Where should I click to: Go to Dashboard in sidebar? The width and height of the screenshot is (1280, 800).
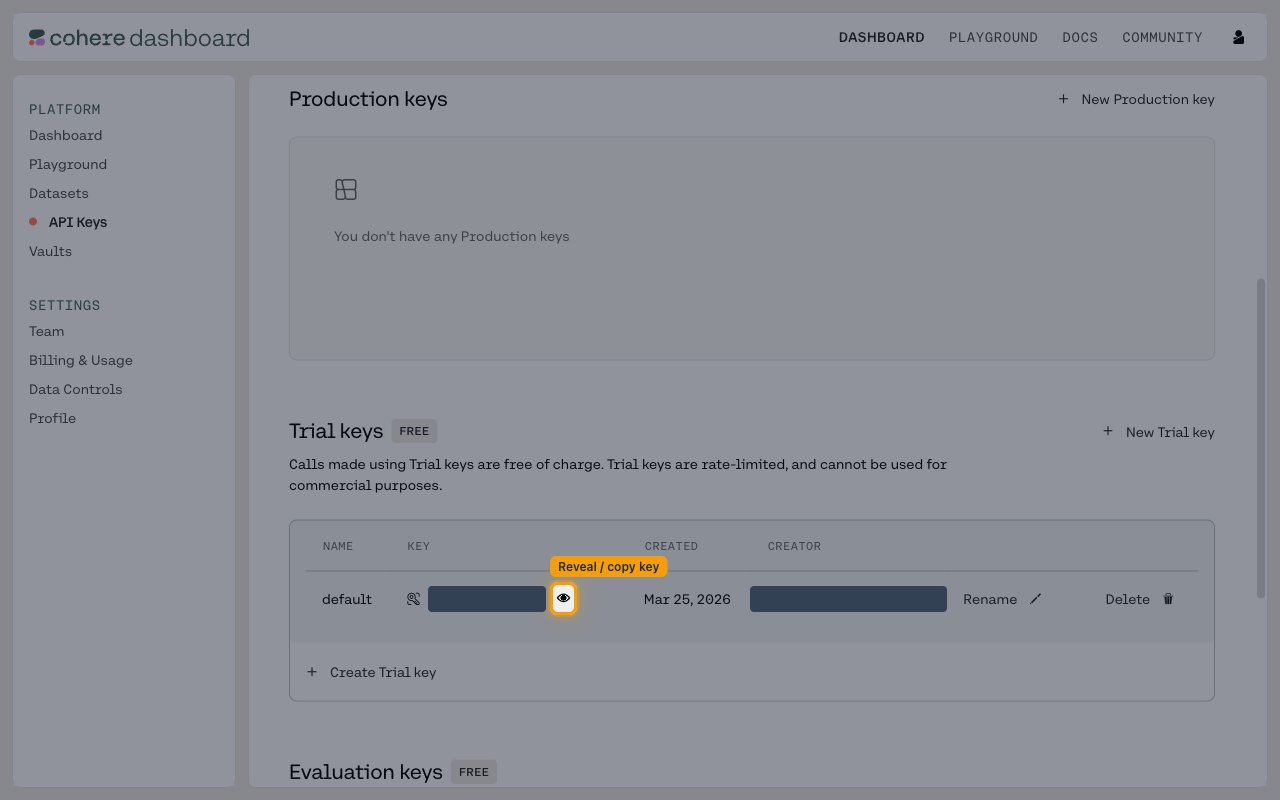65,135
